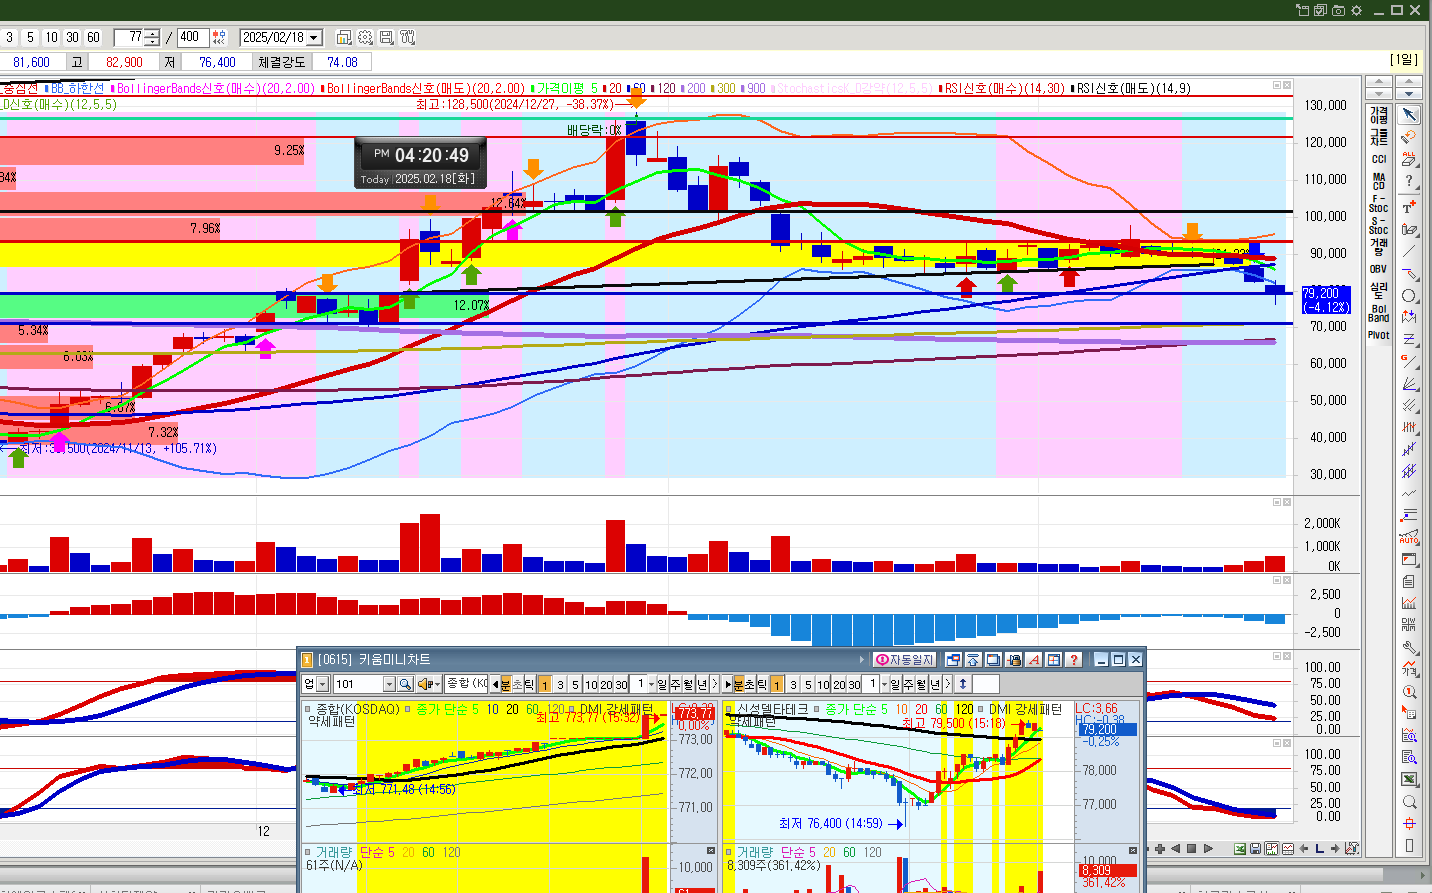Image resolution: width=1432 pixels, height=893 pixels.
Task: Toggle the OBV indicator in right panel
Action: (x=1377, y=268)
